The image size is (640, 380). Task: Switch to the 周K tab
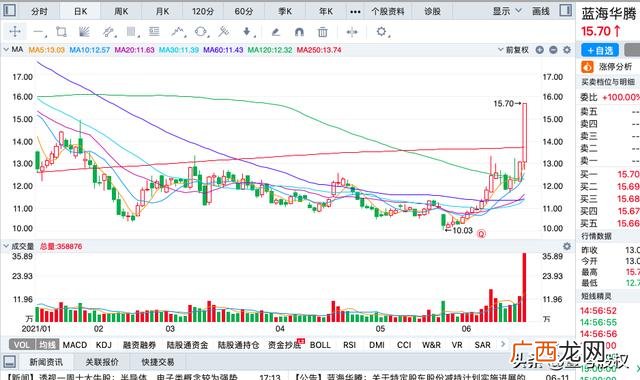tap(121, 11)
